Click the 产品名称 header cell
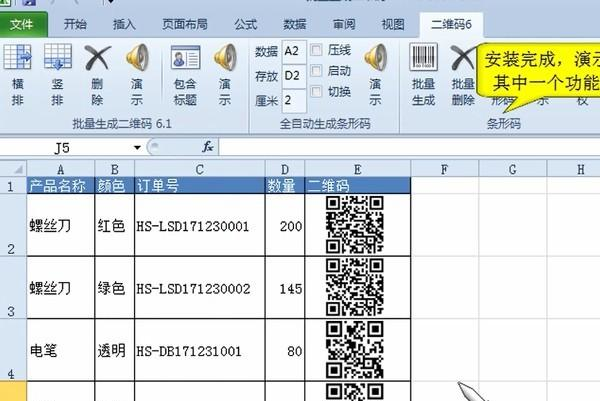This screenshot has width=600, height=401. coord(60,186)
